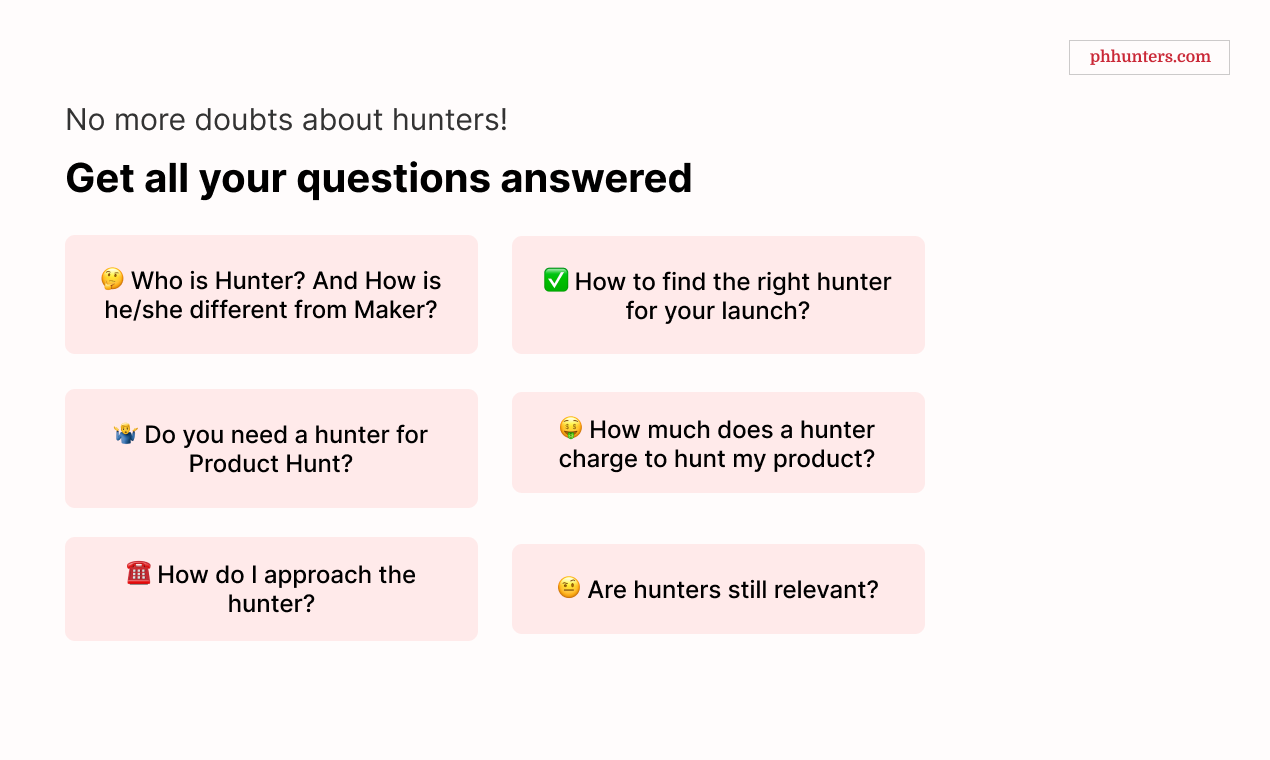Click the 'hunter?' text in approach card
Viewport: 1270px width, 760px height.
[271, 604]
